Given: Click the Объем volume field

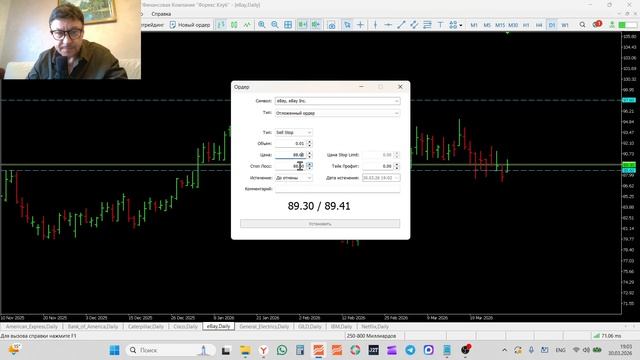Looking at the screenshot, I should (290, 144).
